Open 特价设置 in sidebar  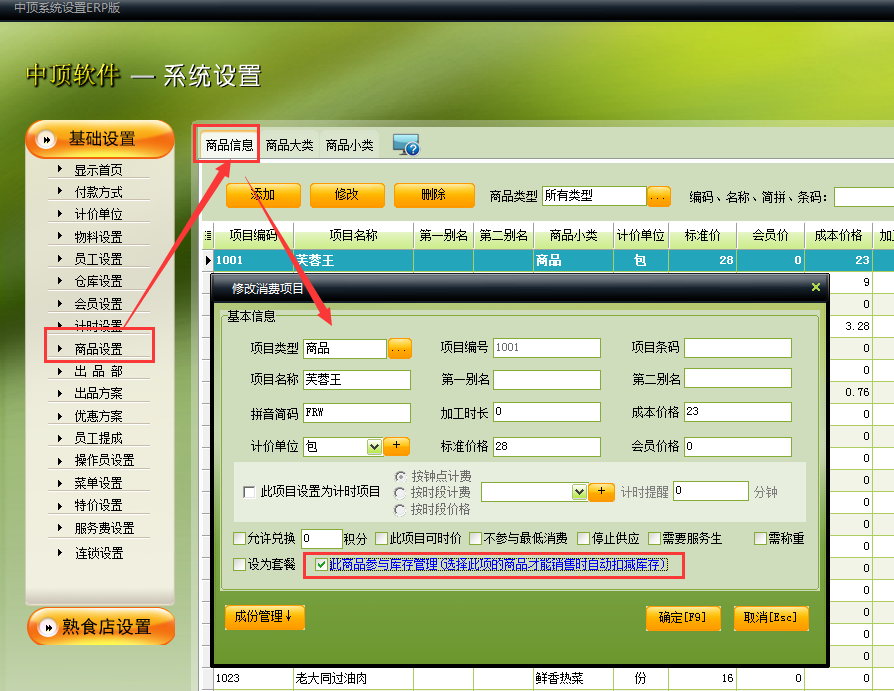(99, 505)
